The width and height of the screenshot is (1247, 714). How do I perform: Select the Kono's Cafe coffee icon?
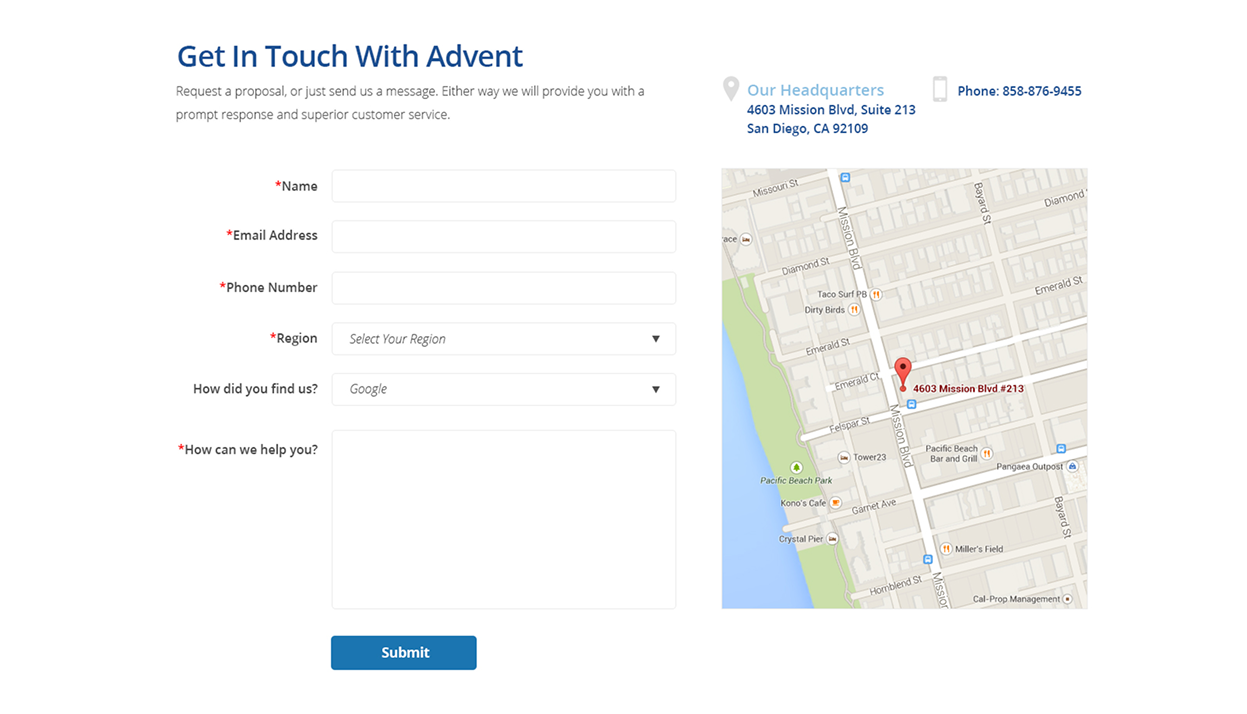836,503
